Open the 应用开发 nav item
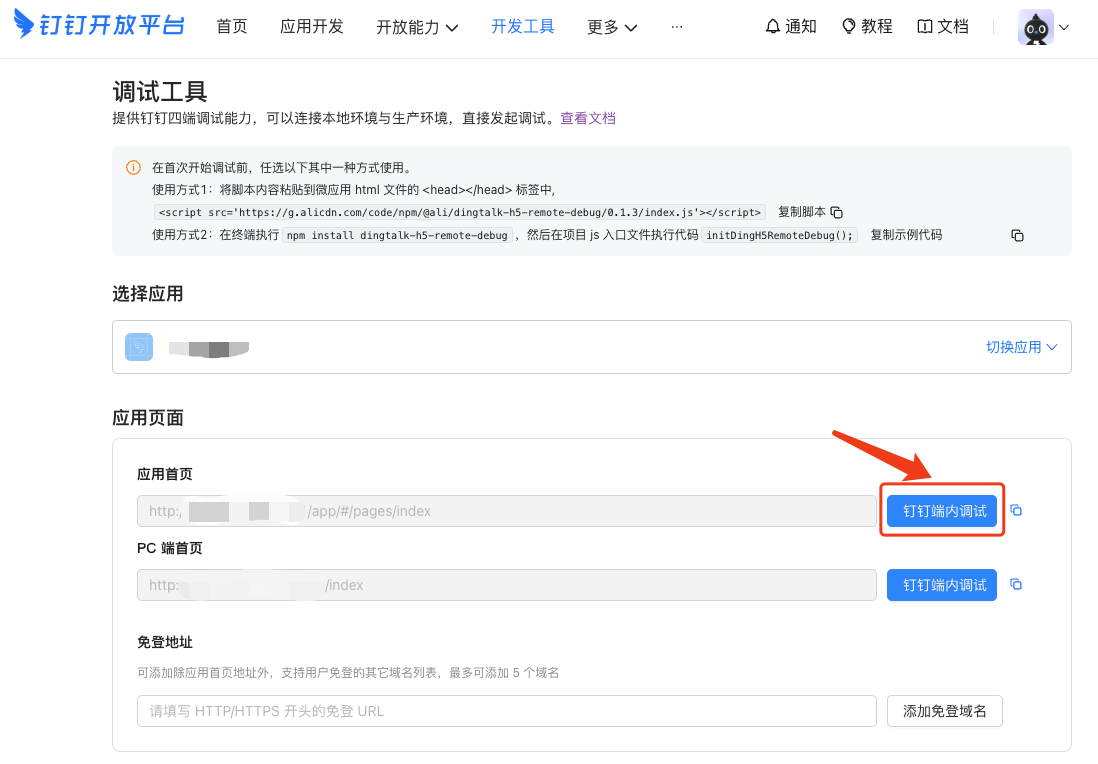 [312, 27]
